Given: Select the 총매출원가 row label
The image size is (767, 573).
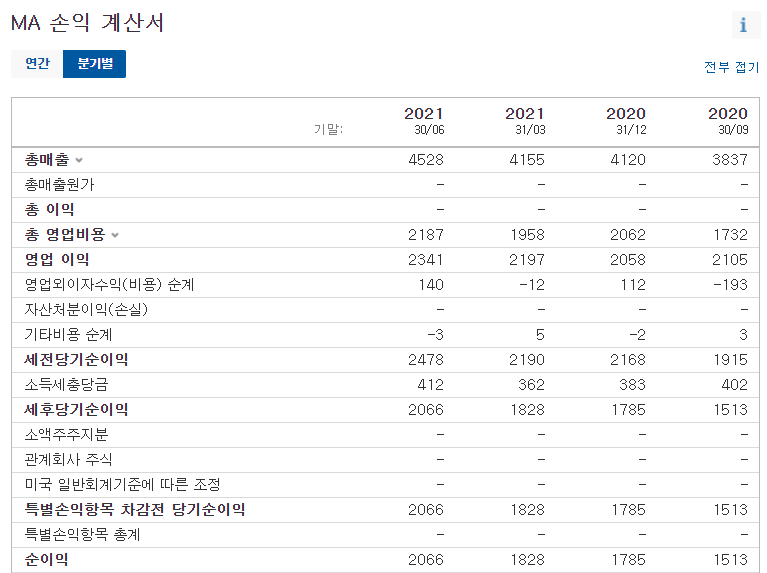Looking at the screenshot, I should (59, 184).
